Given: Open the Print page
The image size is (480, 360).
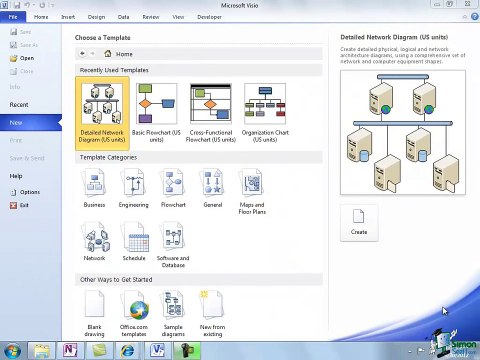Looking at the screenshot, I should (16, 140).
